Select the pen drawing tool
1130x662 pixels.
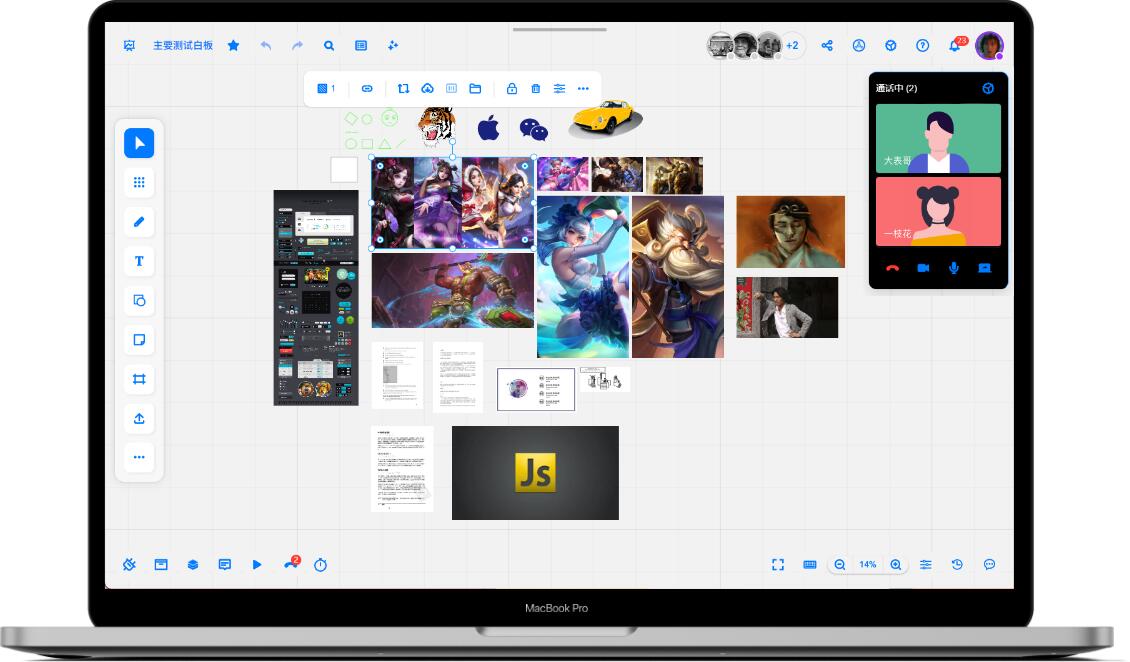click(139, 222)
